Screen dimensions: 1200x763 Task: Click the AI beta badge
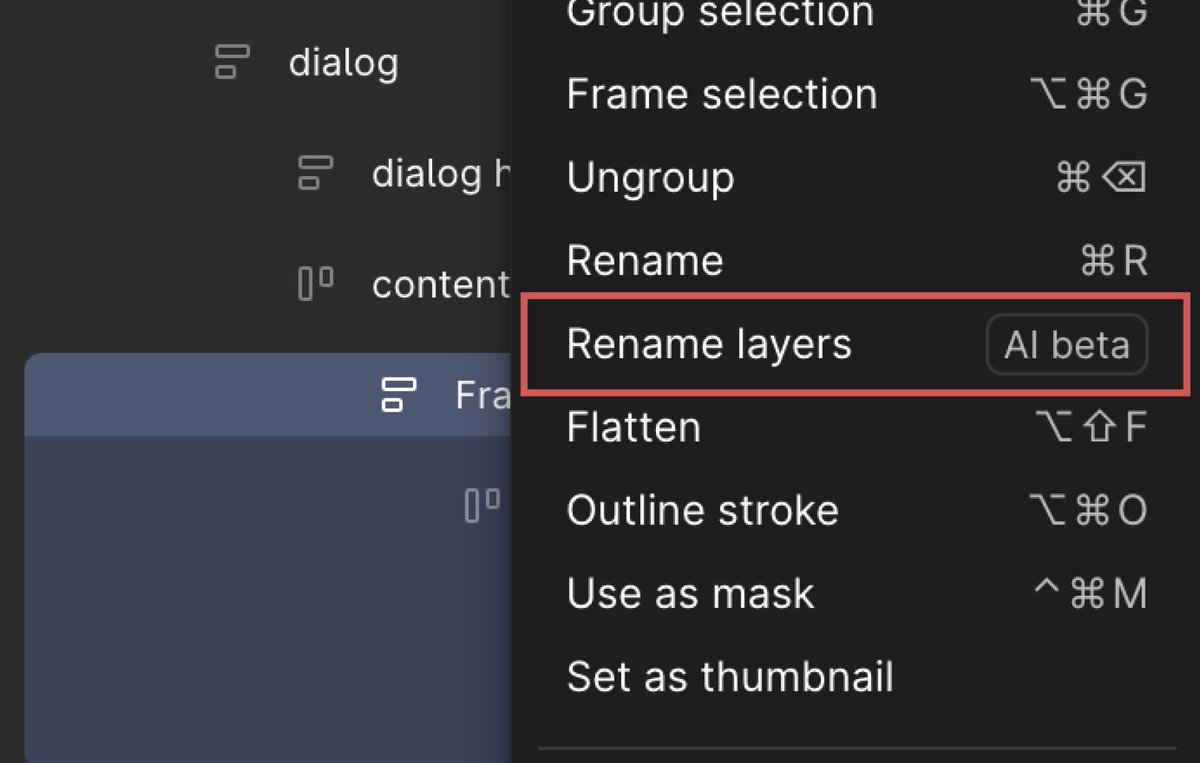(x=1066, y=345)
